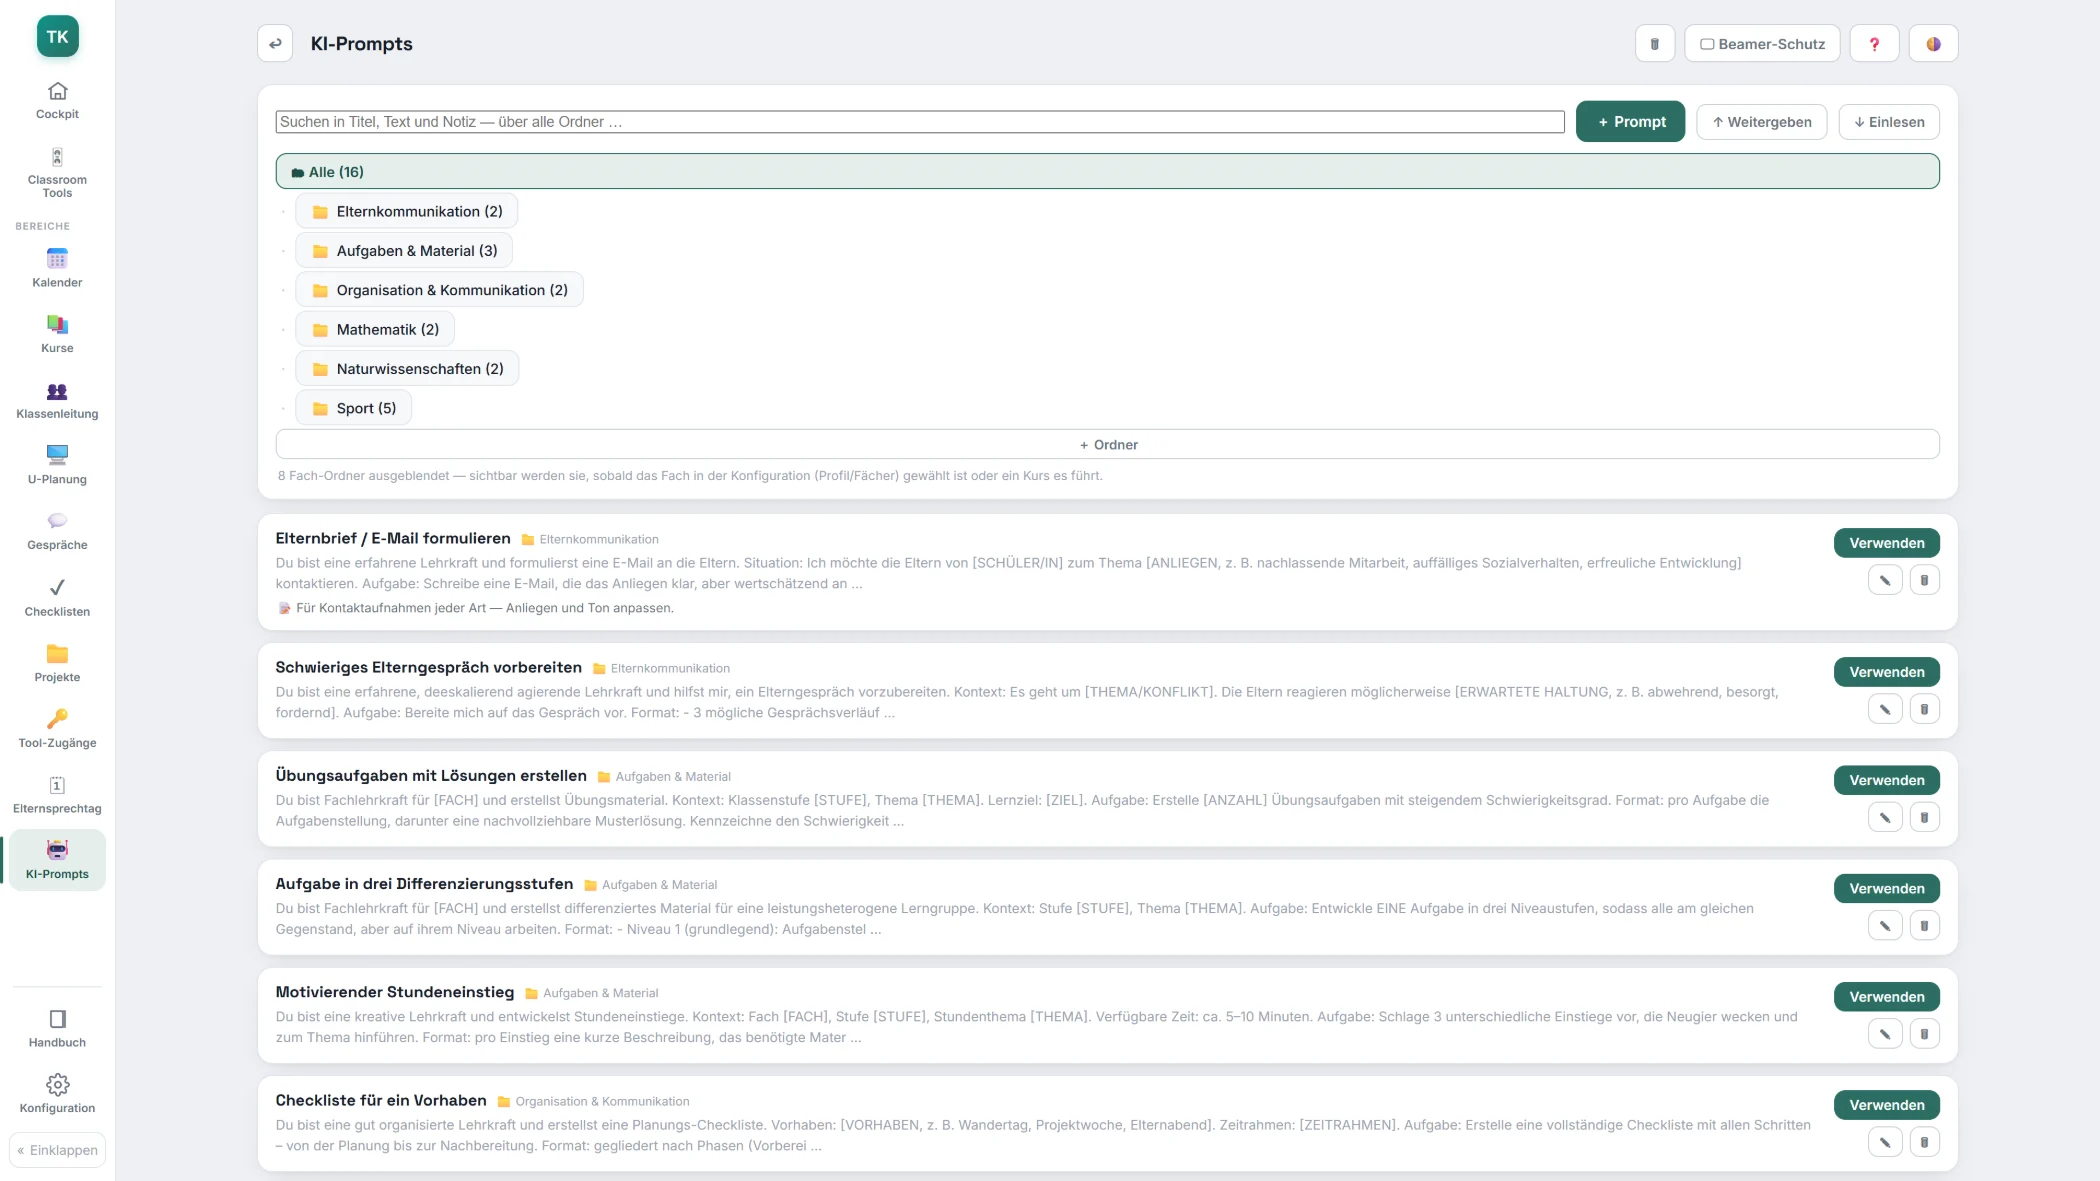Open Elternsprechtag section

(x=57, y=796)
